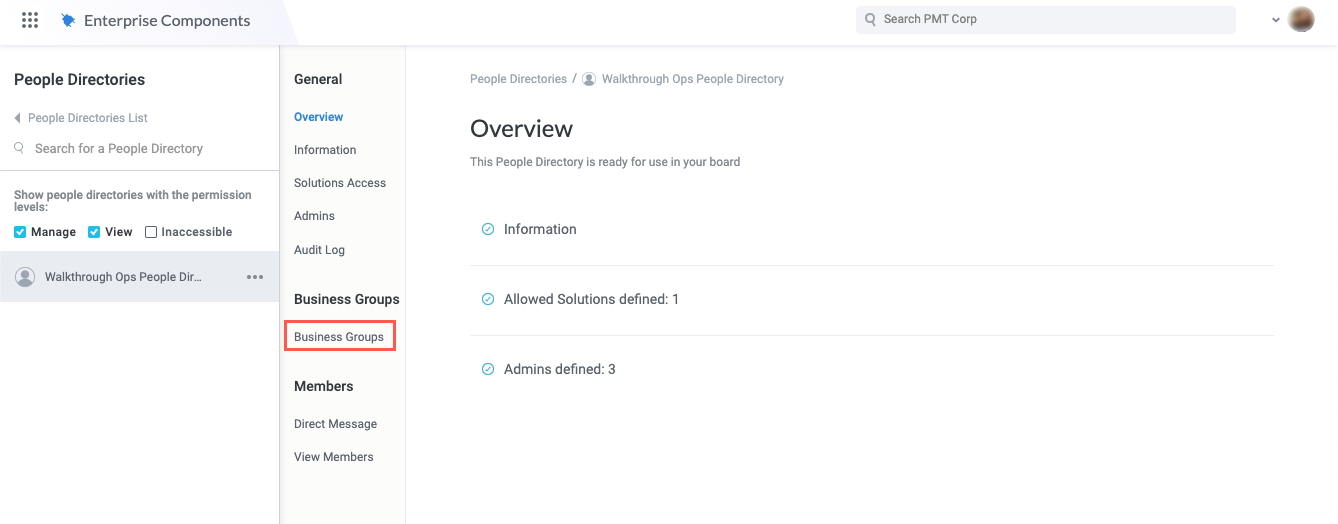Open the Information settings page
This screenshot has width=1338, height=524.
[x=325, y=150]
